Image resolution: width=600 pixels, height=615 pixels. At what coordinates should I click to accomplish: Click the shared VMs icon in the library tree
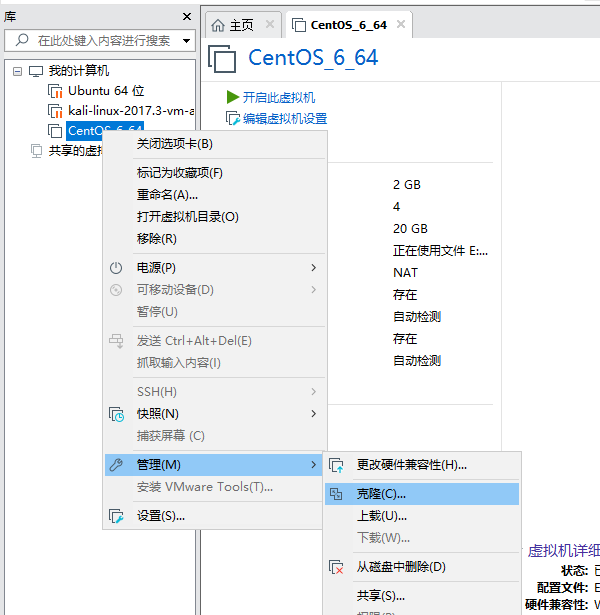[x=36, y=151]
